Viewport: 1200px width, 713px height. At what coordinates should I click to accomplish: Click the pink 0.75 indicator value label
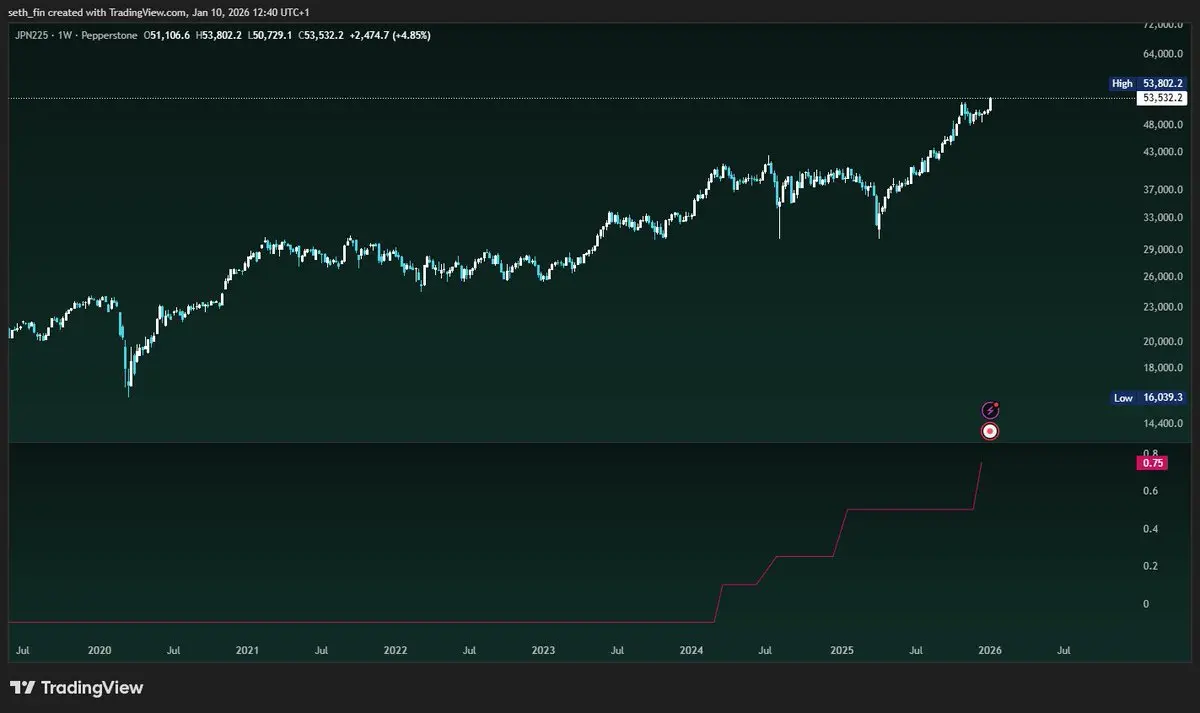pos(1151,463)
